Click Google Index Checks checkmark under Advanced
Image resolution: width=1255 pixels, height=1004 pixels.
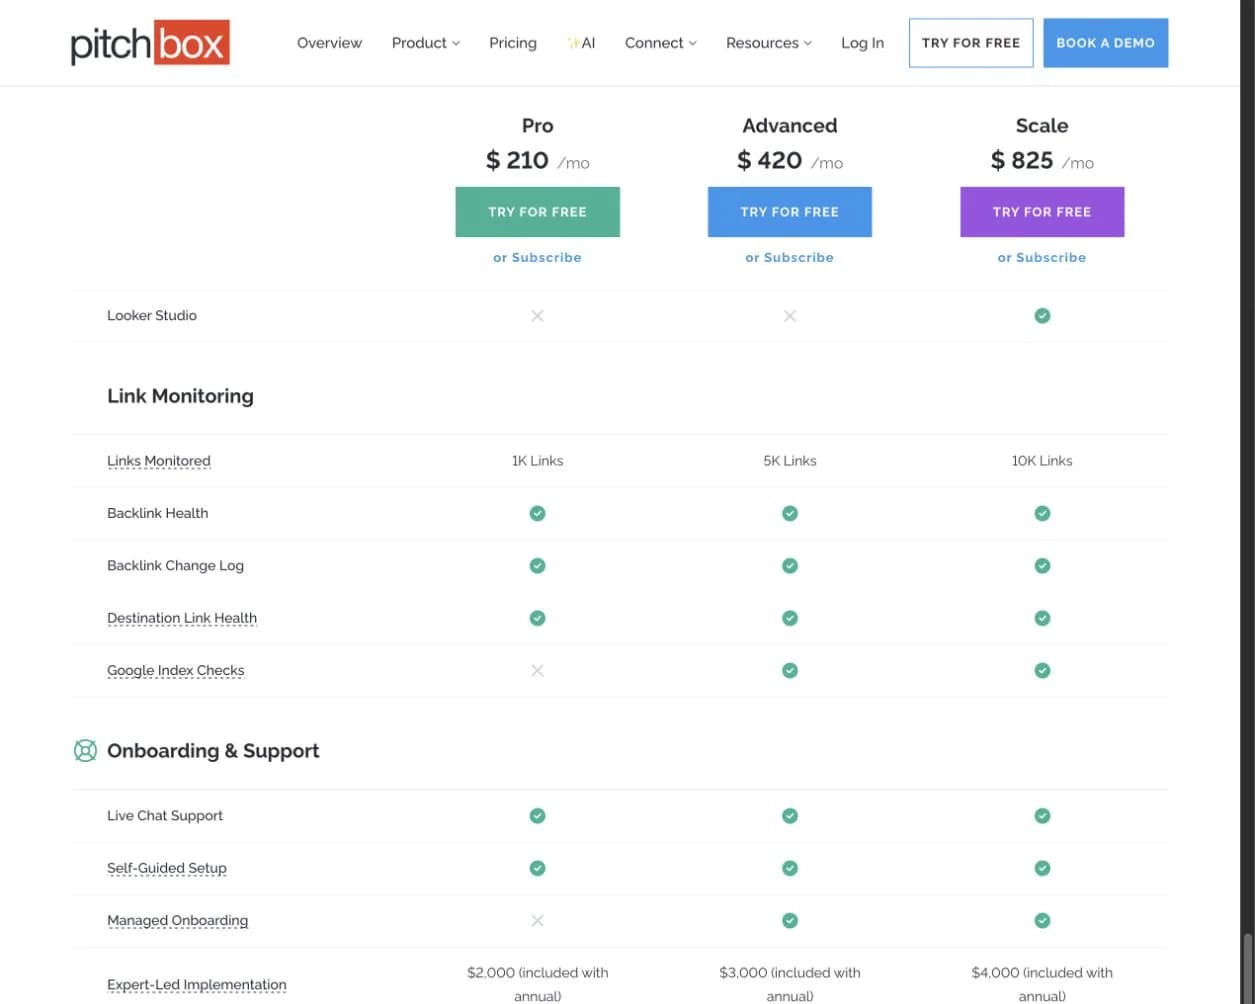[x=790, y=670]
